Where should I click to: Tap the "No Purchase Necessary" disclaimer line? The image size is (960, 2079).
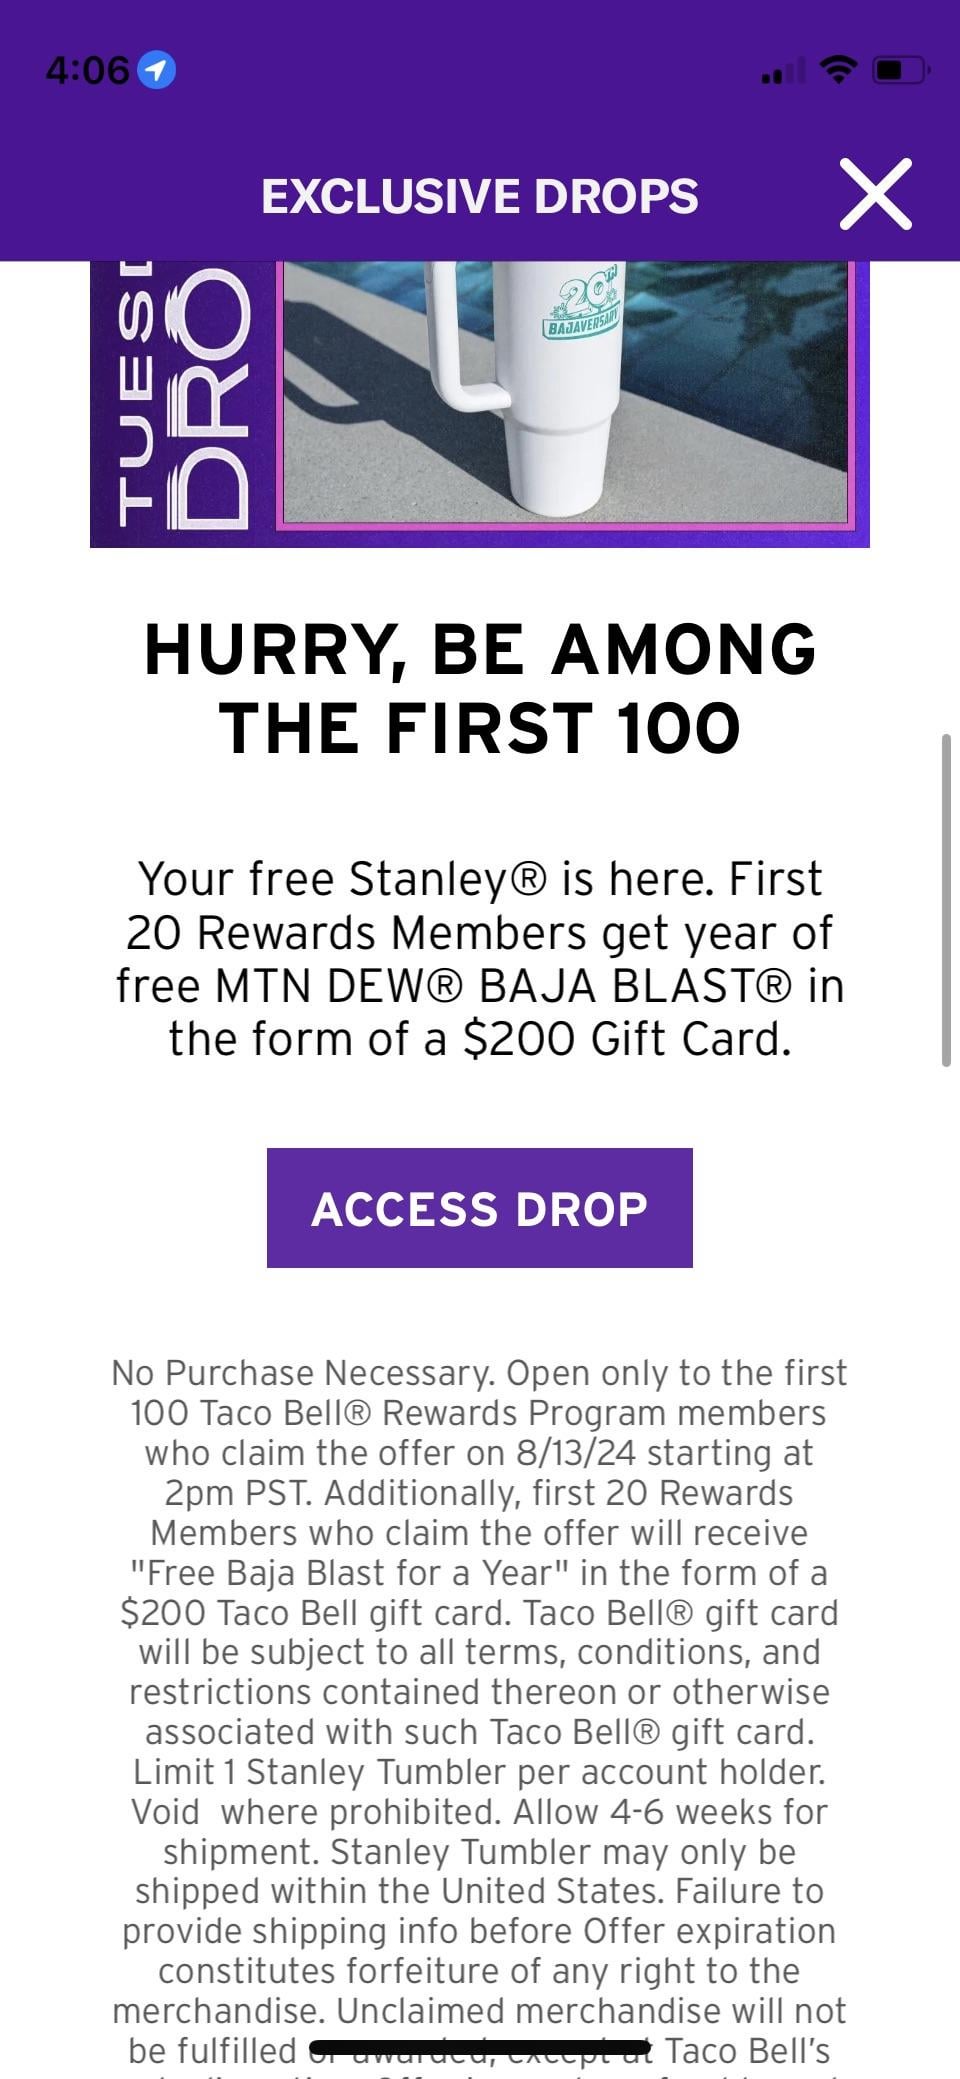click(302, 1373)
